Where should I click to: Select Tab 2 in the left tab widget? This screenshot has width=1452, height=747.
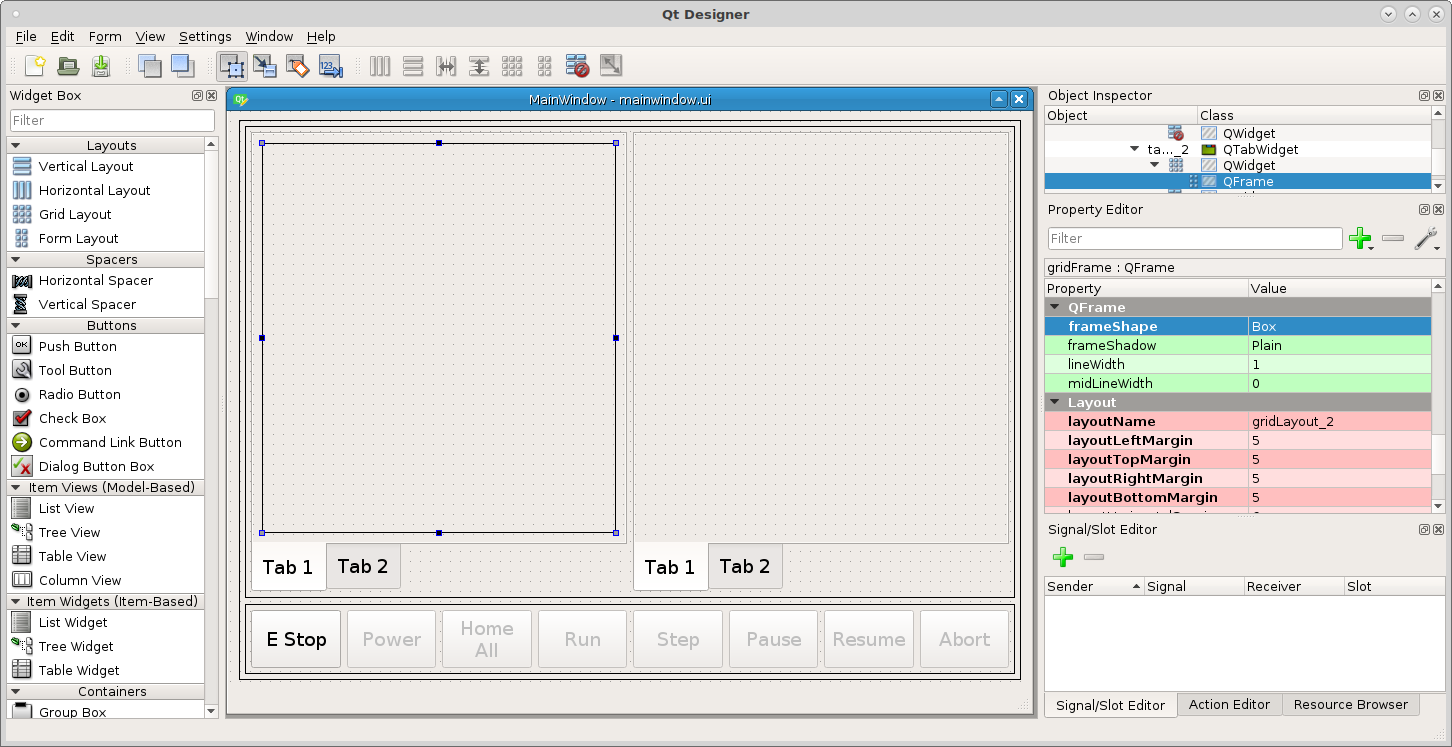point(362,566)
